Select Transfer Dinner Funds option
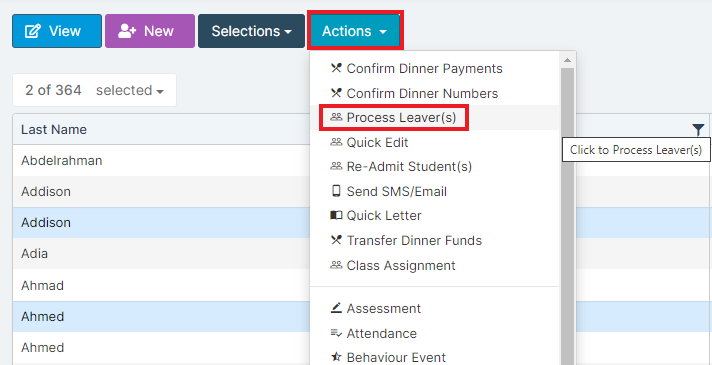Image resolution: width=712 pixels, height=365 pixels. click(414, 240)
